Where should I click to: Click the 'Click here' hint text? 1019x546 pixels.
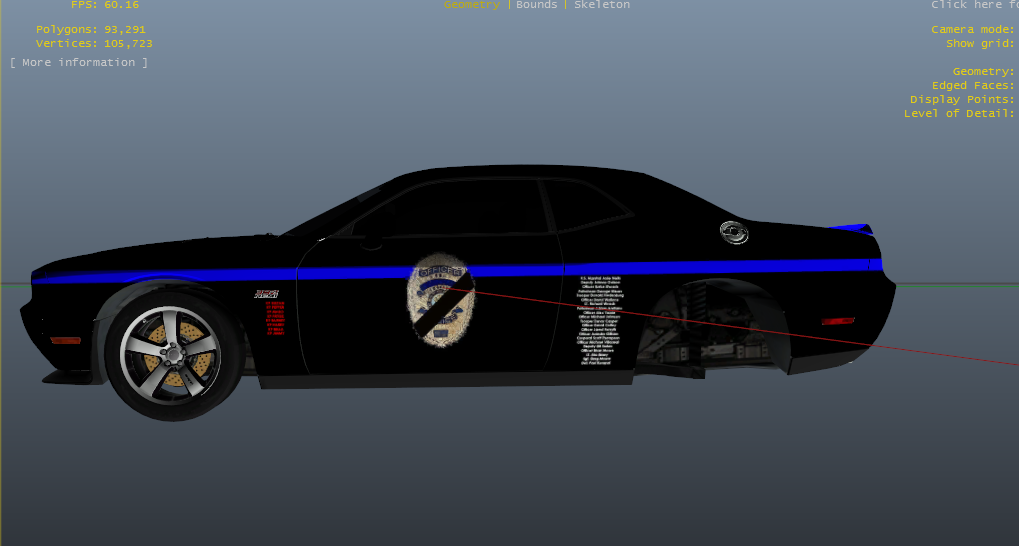pyautogui.click(x=974, y=5)
